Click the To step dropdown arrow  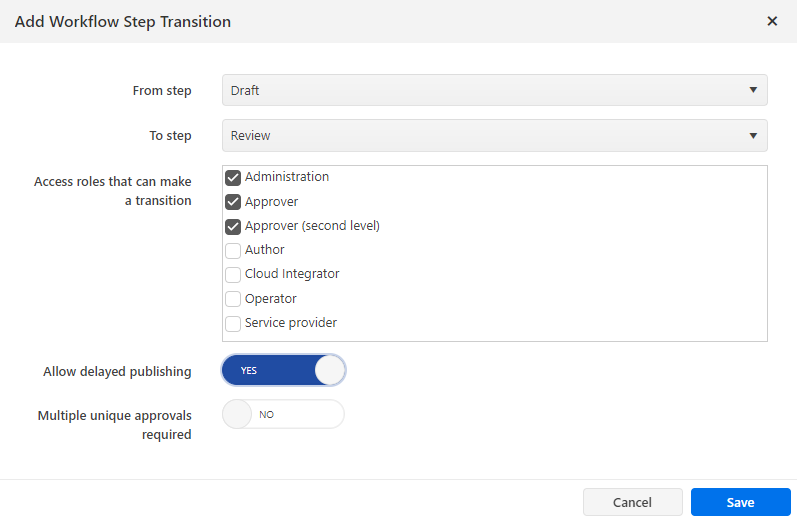pos(753,135)
